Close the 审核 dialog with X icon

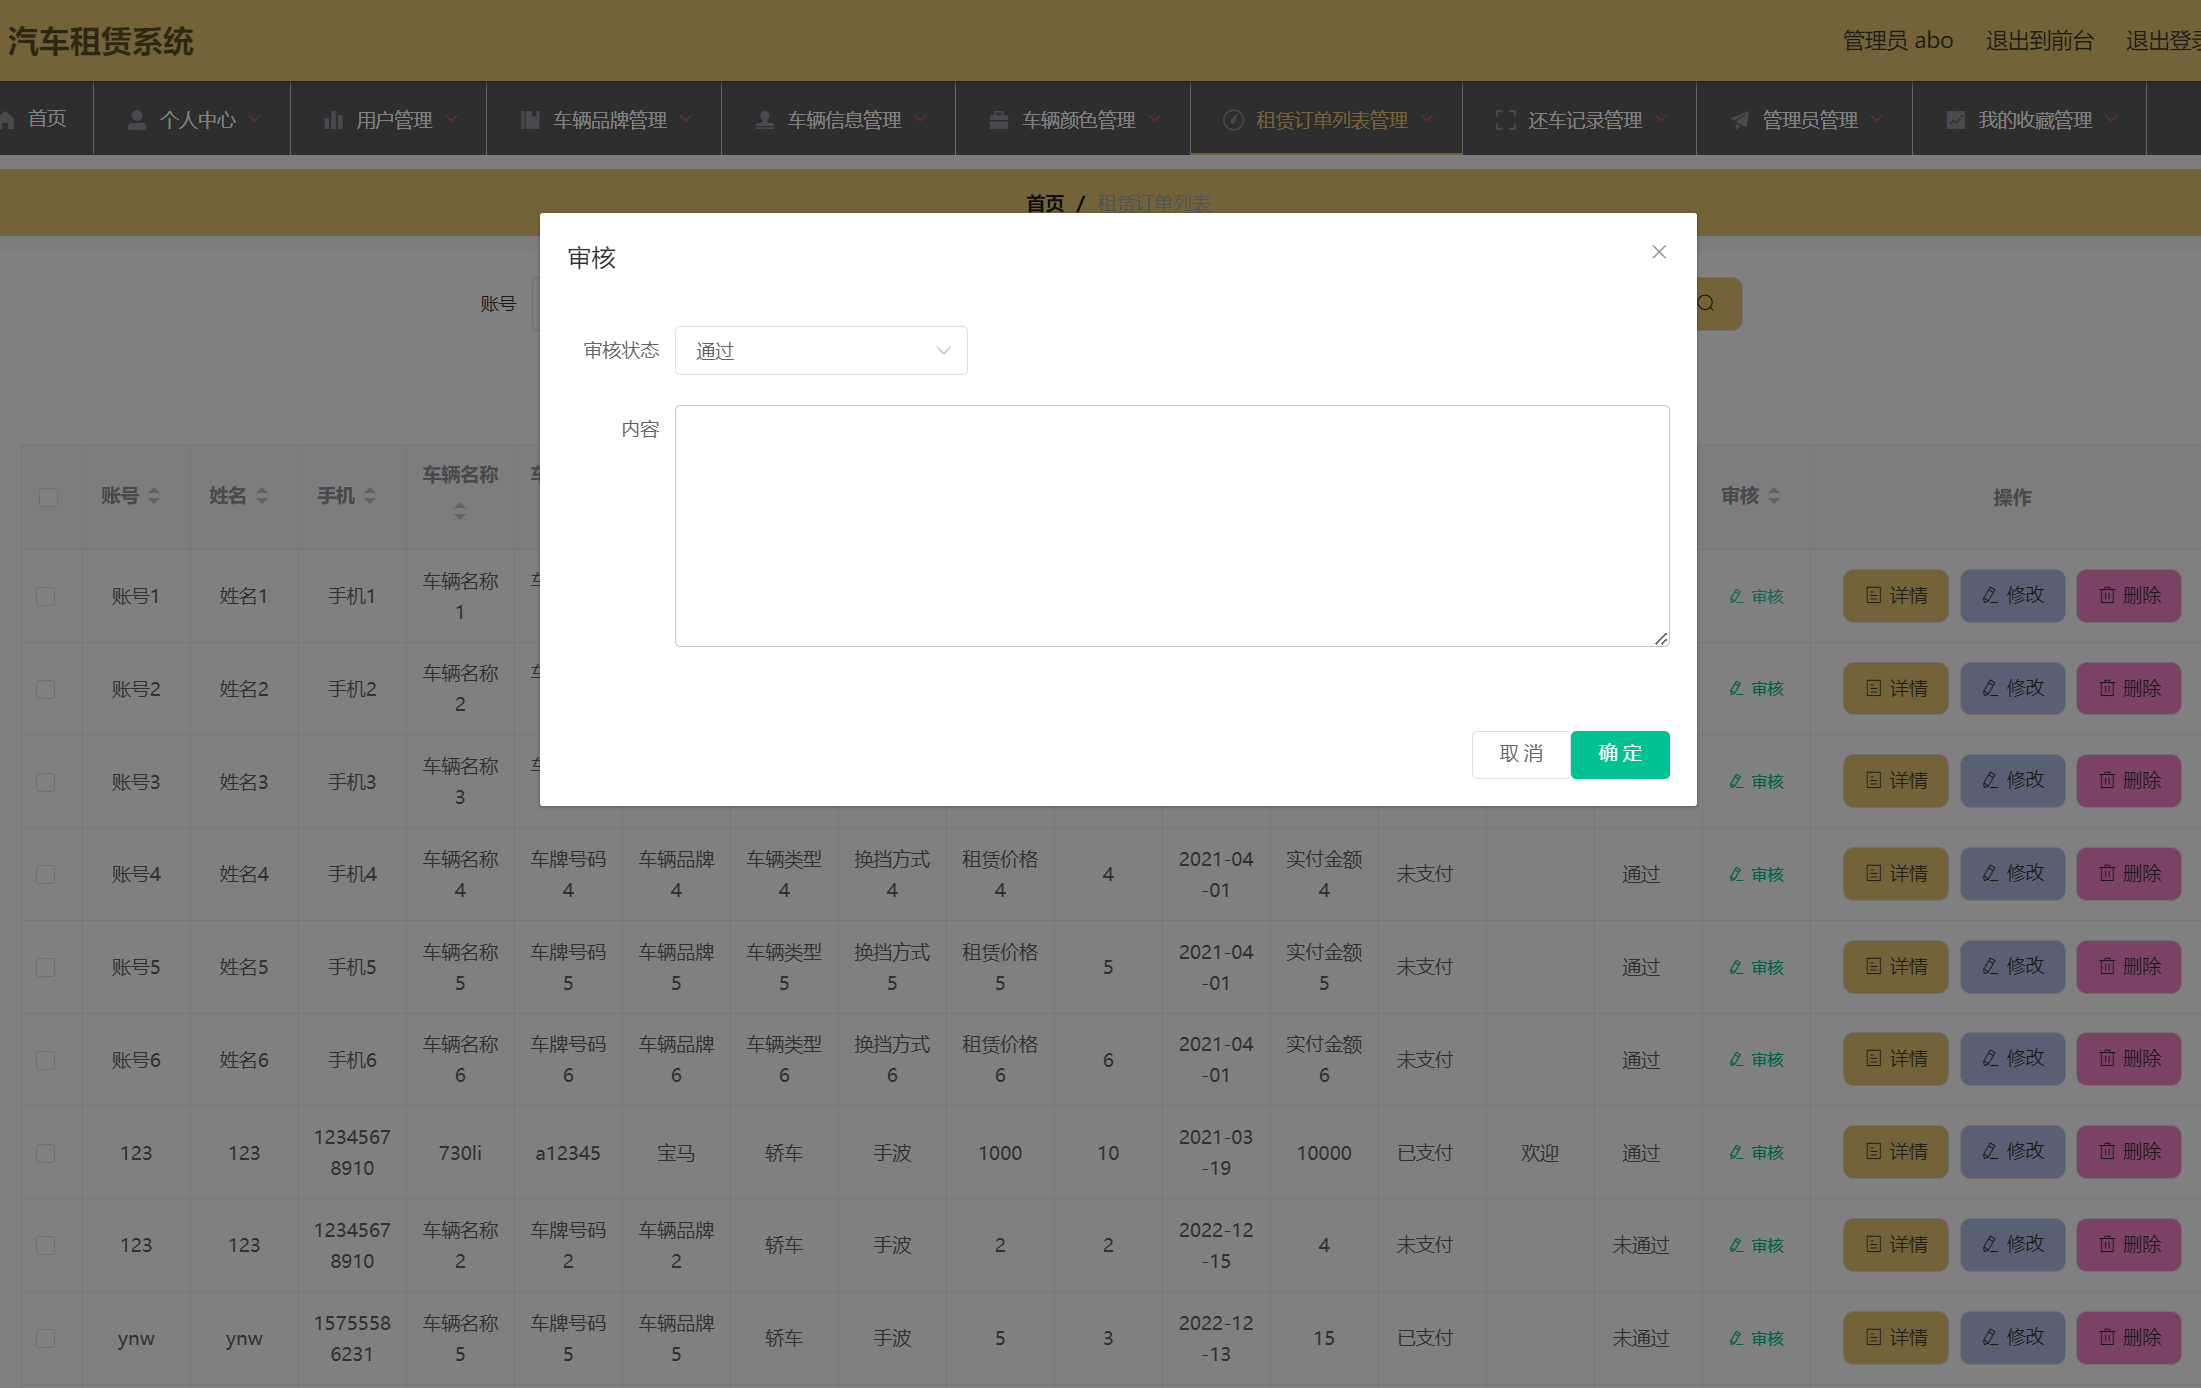1659,252
